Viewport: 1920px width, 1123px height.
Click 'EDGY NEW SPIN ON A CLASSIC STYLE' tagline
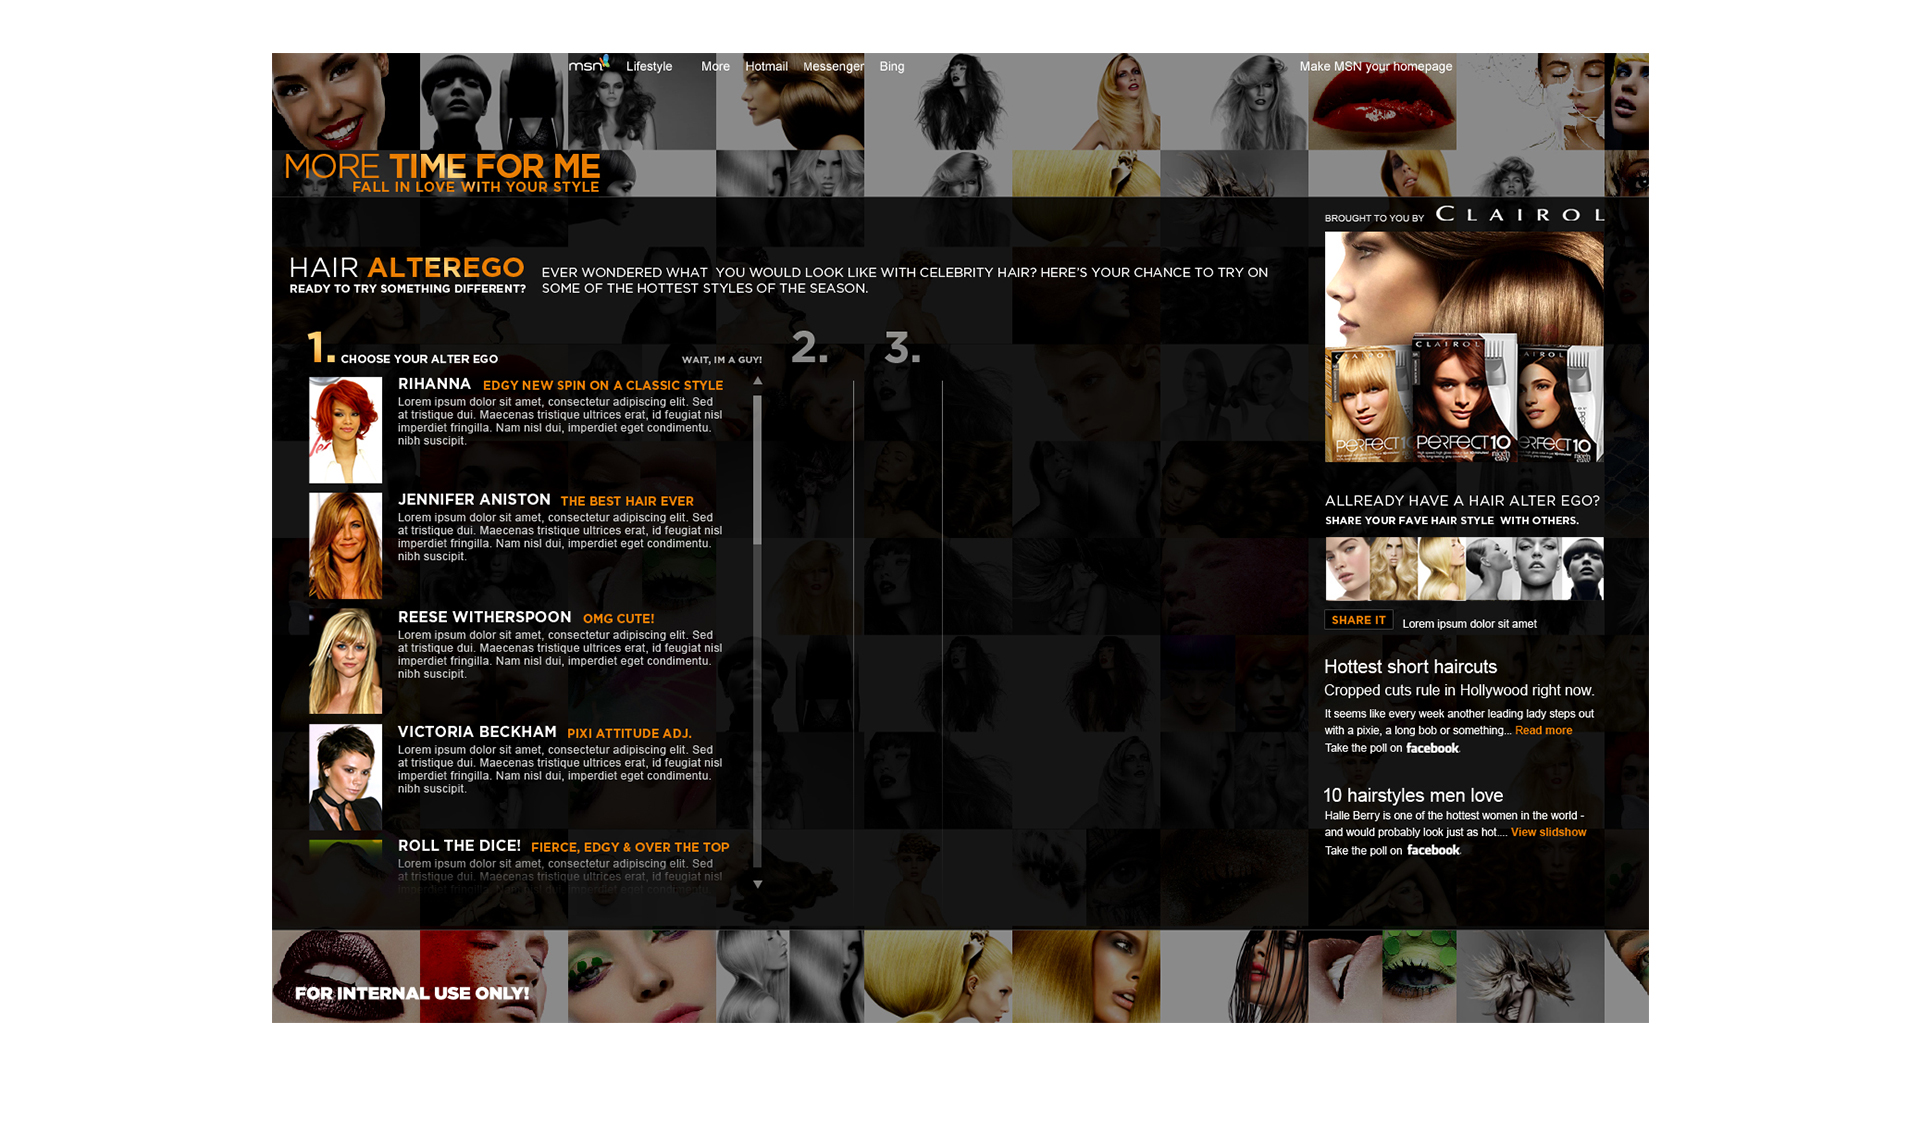pos(603,386)
